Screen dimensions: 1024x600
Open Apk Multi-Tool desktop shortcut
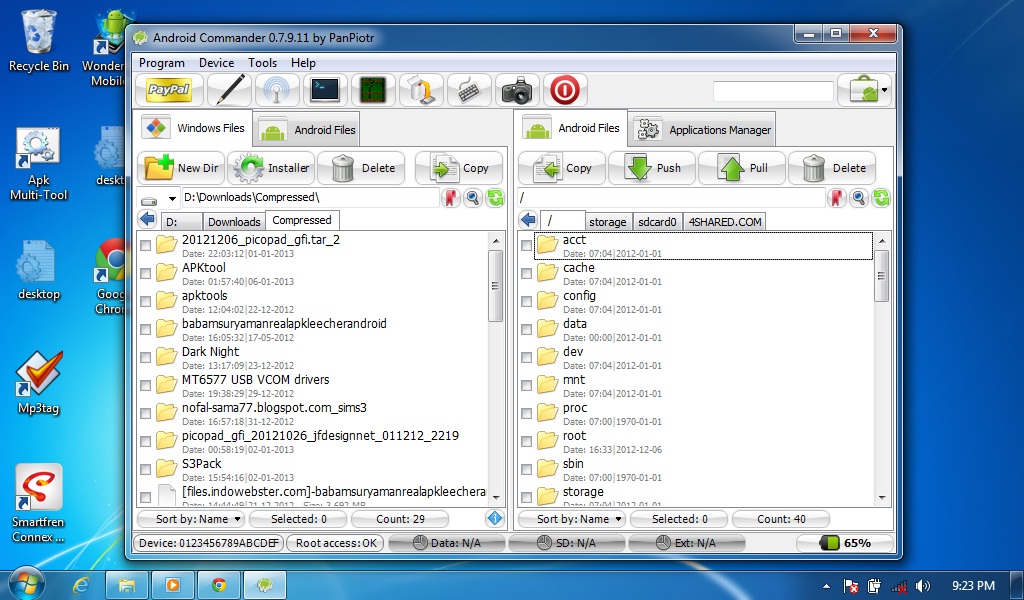(39, 165)
